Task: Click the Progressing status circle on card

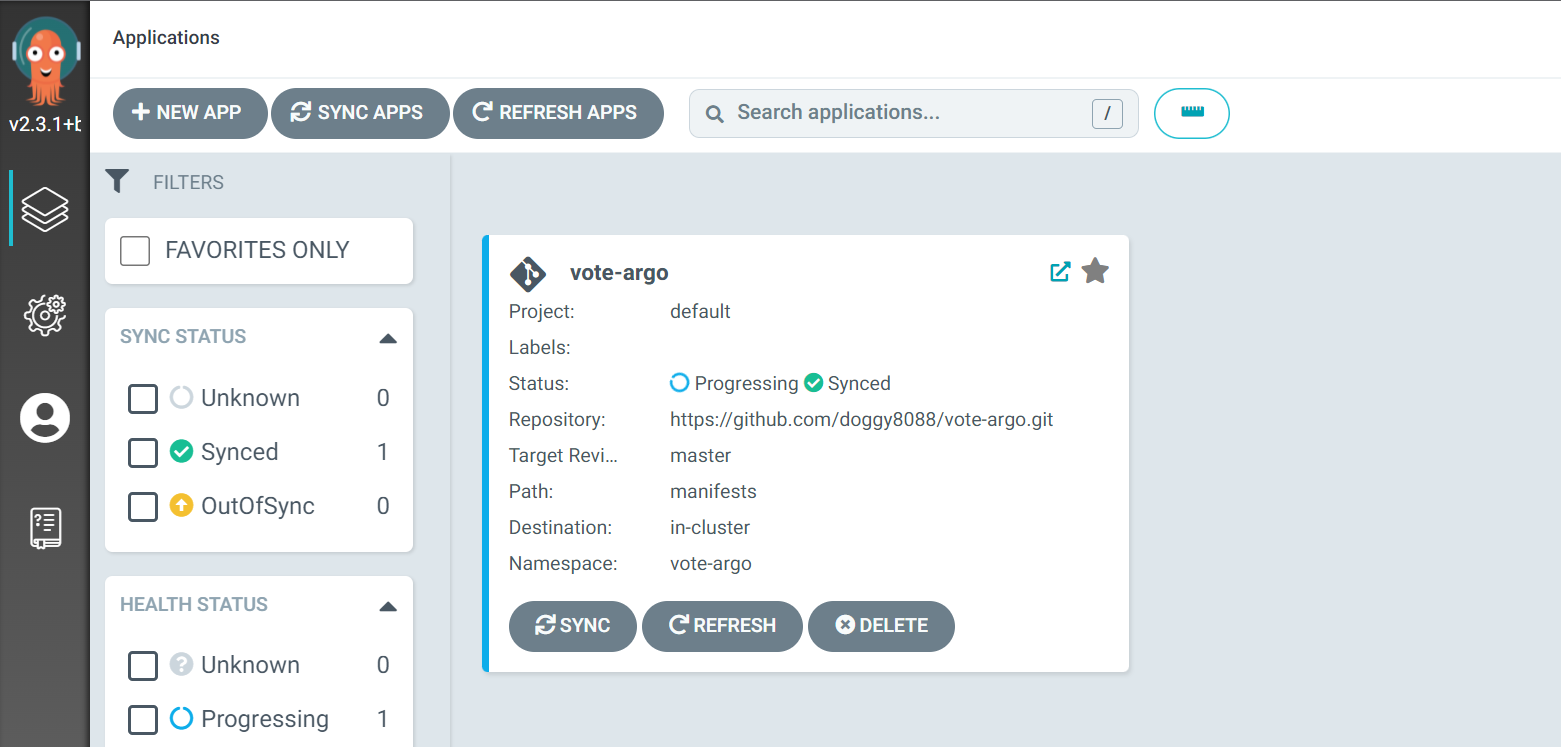Action: click(679, 383)
